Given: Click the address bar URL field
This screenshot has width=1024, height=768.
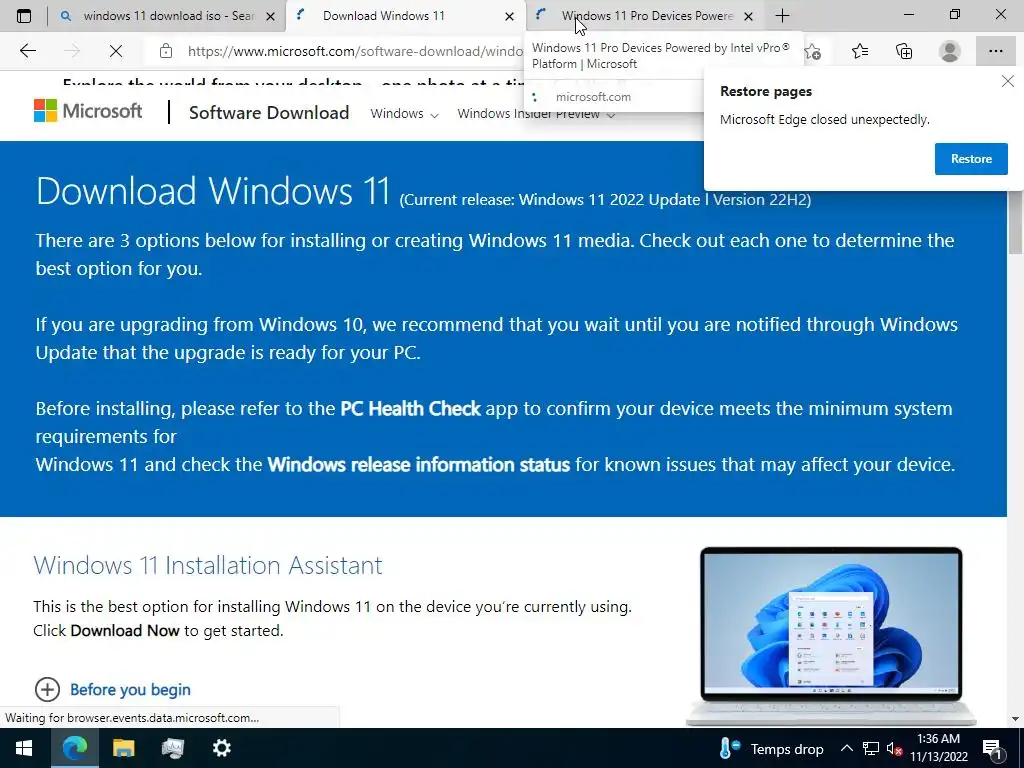Looking at the screenshot, I should click(x=353, y=51).
